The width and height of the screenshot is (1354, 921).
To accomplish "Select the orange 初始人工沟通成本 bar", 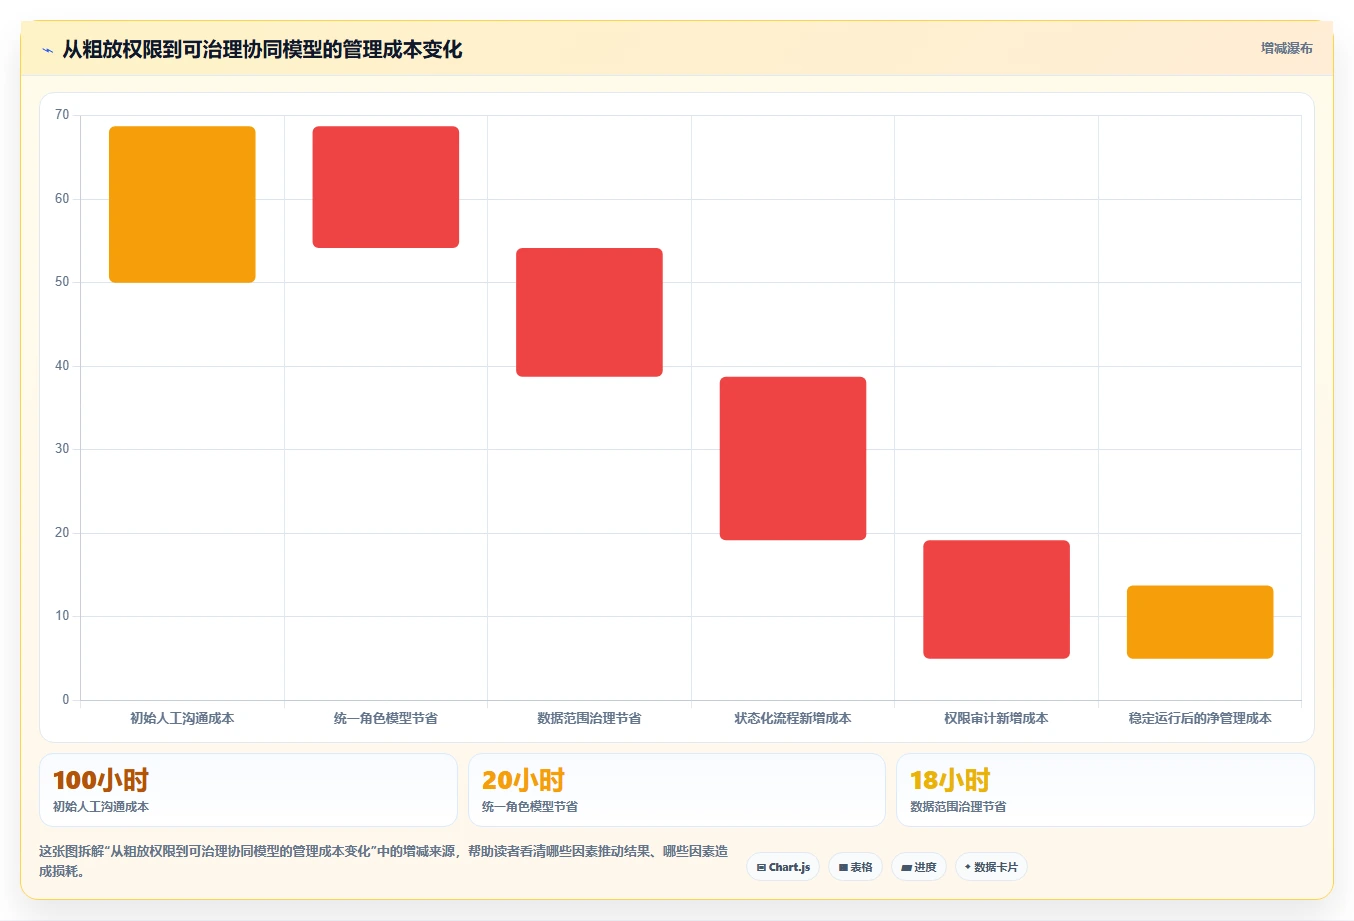I will 182,204.
